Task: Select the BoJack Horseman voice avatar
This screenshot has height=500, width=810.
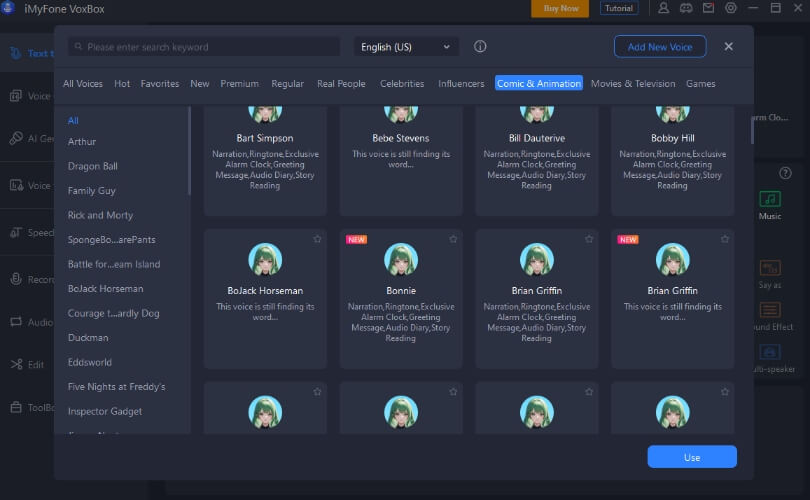Action: click(x=265, y=259)
